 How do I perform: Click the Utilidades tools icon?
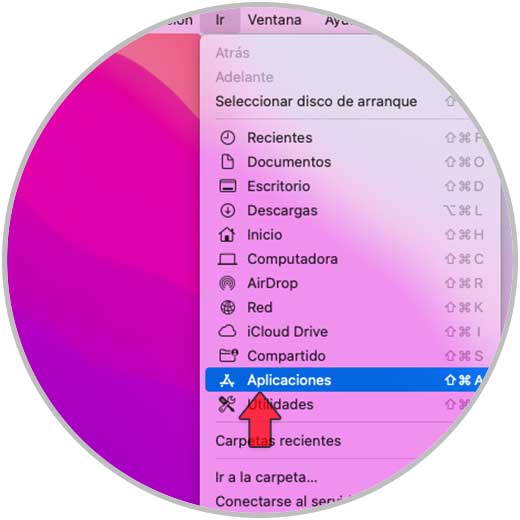[x=227, y=404]
